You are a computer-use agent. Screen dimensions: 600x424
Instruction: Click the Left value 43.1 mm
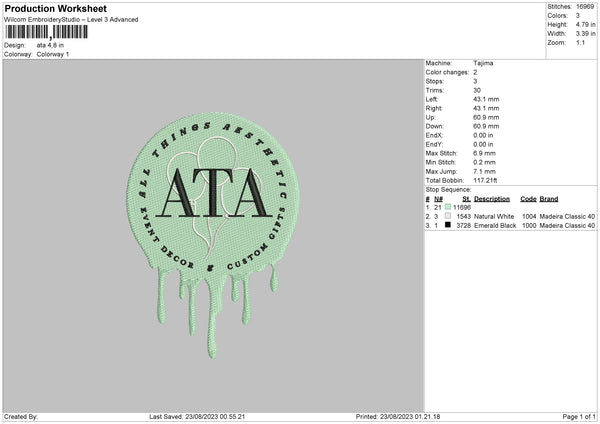pos(486,99)
